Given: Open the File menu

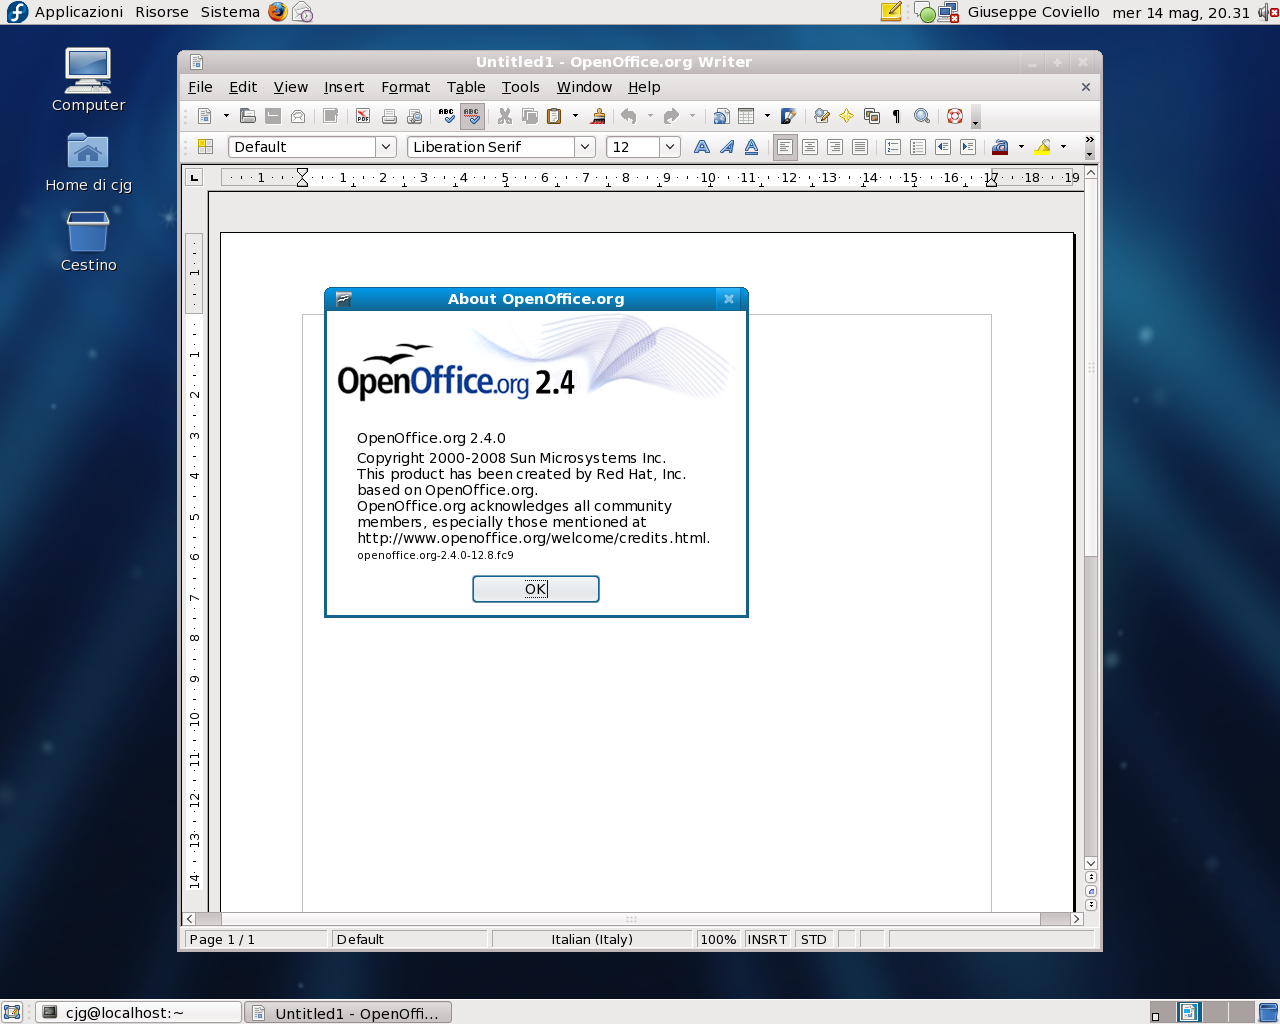Looking at the screenshot, I should pos(200,87).
